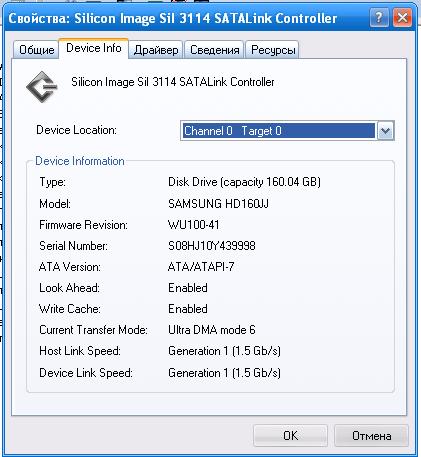Click the Host Link Speed Generation 1 value
The image size is (421, 457).
coord(224,351)
